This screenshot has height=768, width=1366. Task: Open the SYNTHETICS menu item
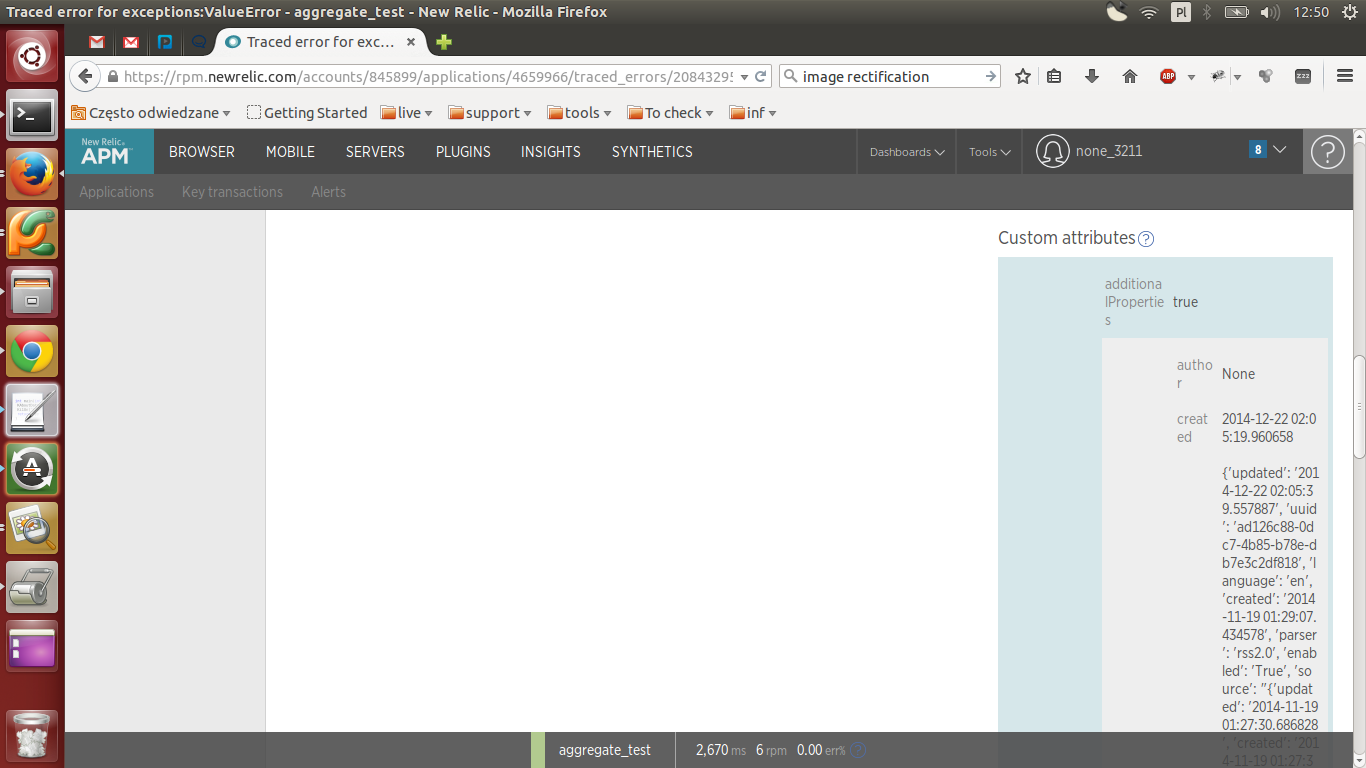click(652, 152)
